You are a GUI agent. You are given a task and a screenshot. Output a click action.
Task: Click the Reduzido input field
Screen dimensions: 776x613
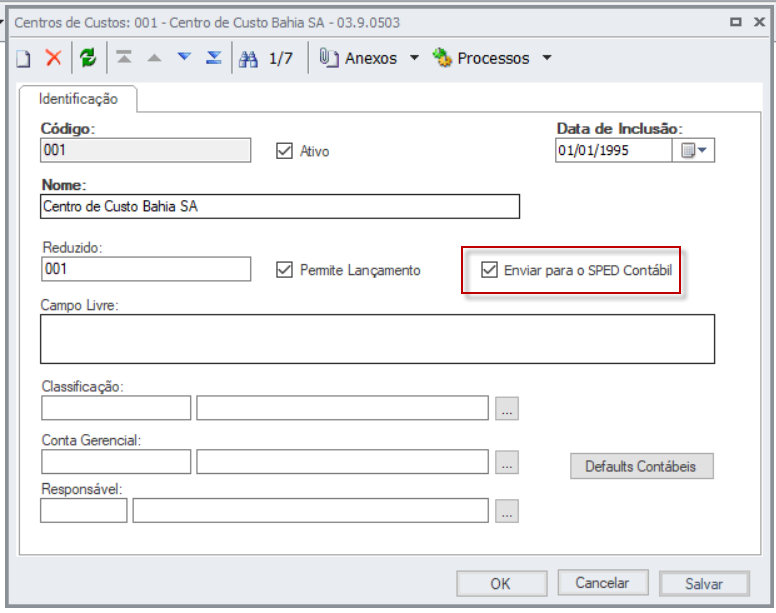(146, 269)
